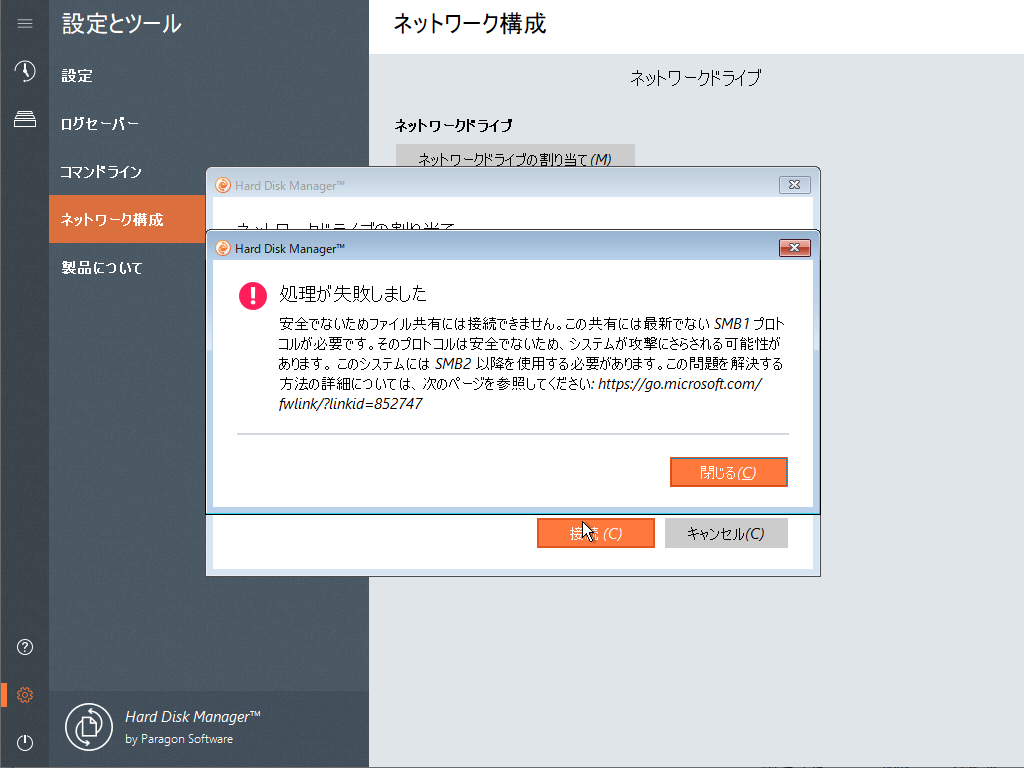Image resolution: width=1024 pixels, height=768 pixels.
Task: Click the Hard Disk Manager dialog title icon
Action: (222, 248)
